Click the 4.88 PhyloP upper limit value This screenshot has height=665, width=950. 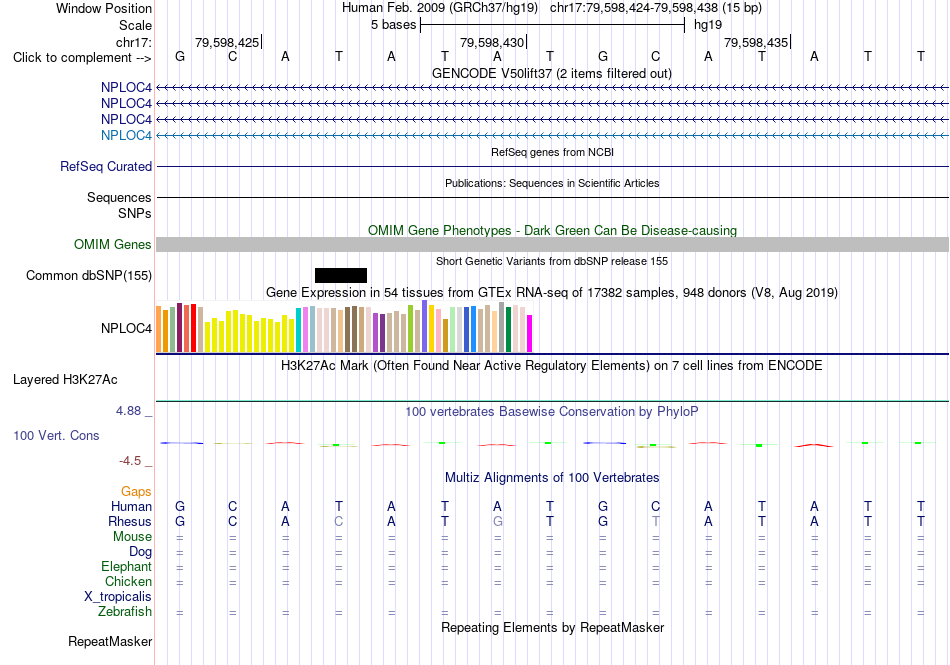(128, 411)
